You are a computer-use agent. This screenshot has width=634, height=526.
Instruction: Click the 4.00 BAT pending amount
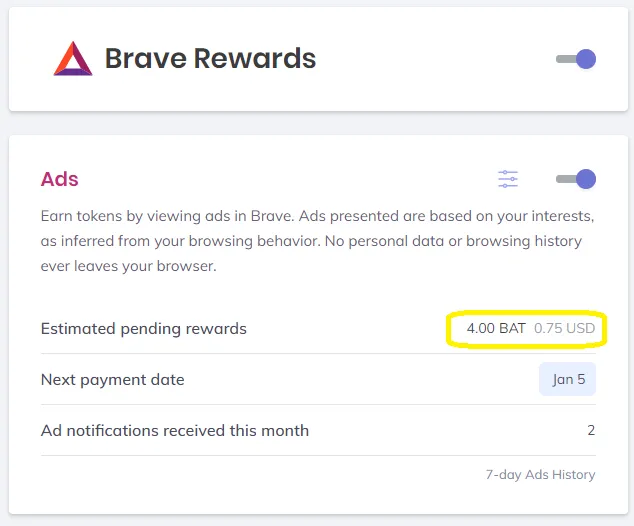click(x=496, y=328)
